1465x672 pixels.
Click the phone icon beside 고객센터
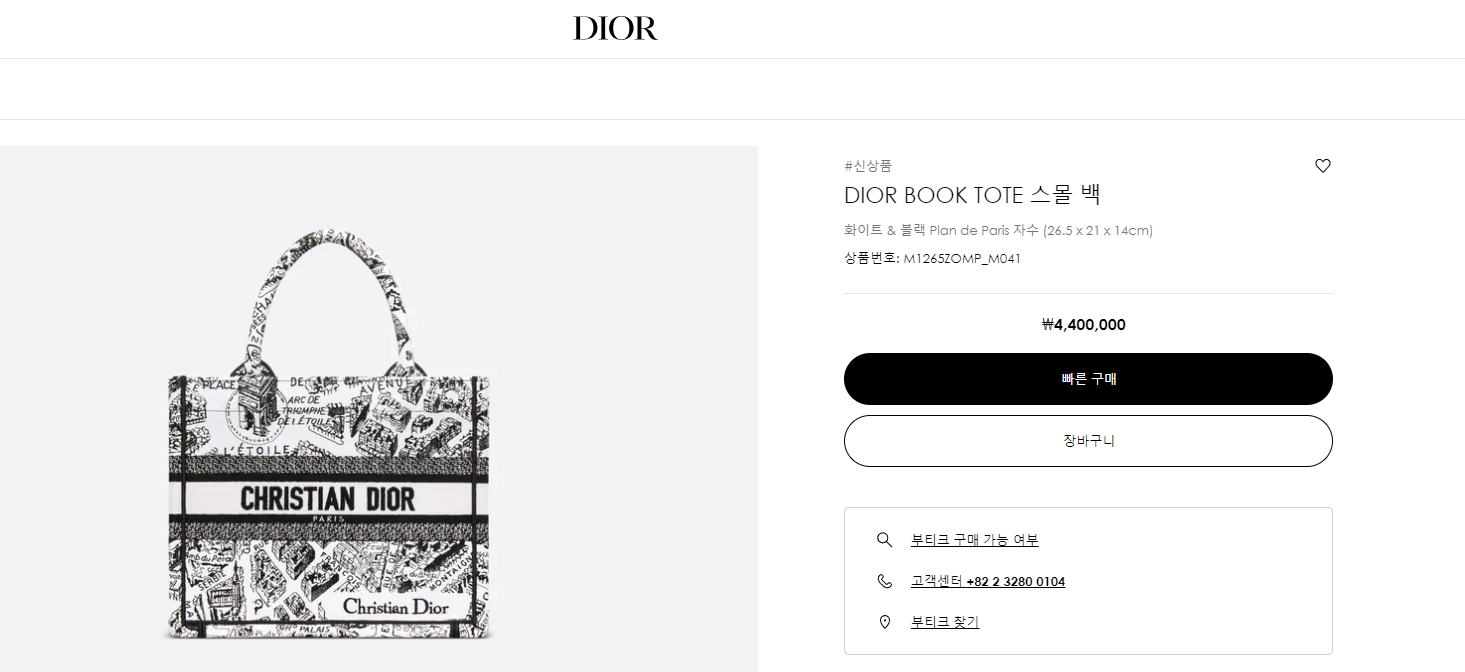[884, 581]
